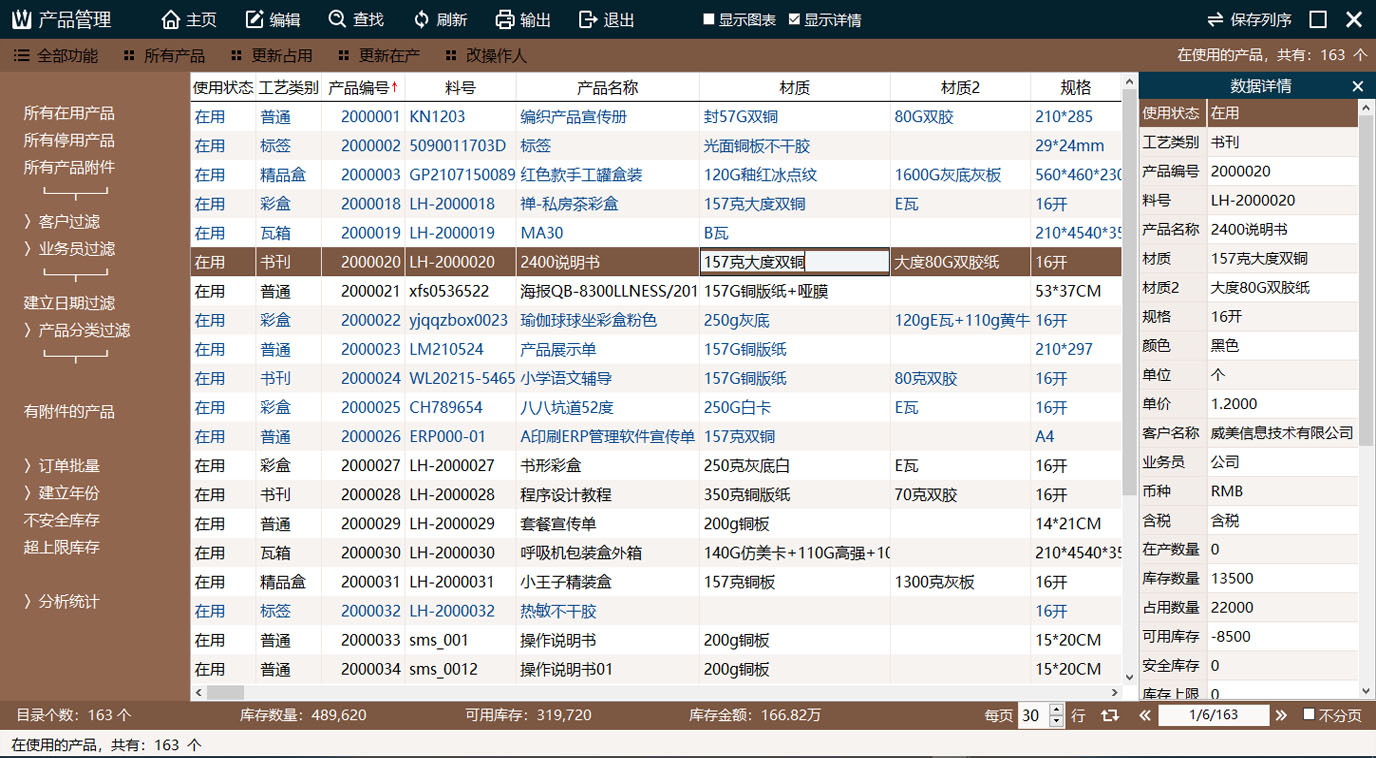Refresh the list with 刷新
The width and height of the screenshot is (1376, 758).
(422, 20)
